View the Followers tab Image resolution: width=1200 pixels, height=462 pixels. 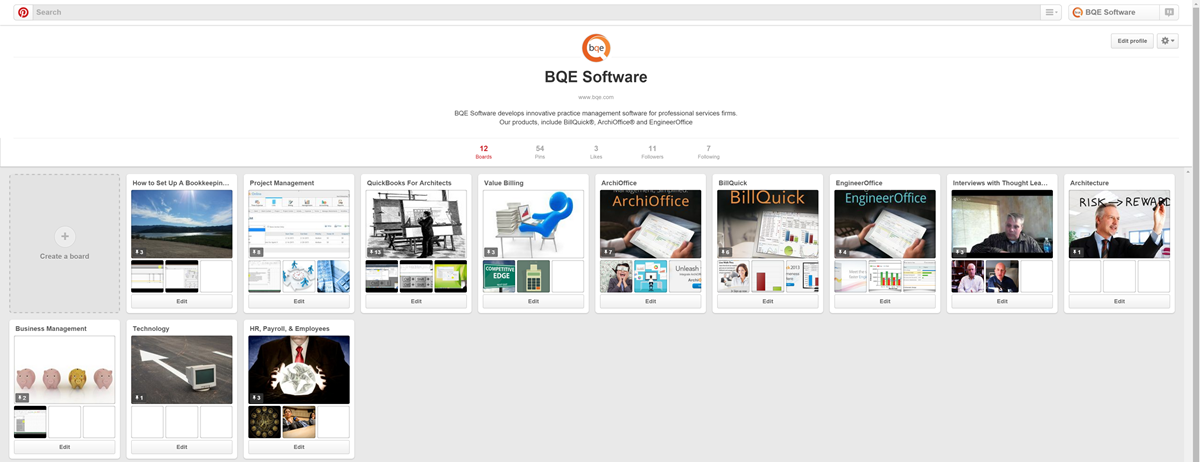click(x=652, y=152)
